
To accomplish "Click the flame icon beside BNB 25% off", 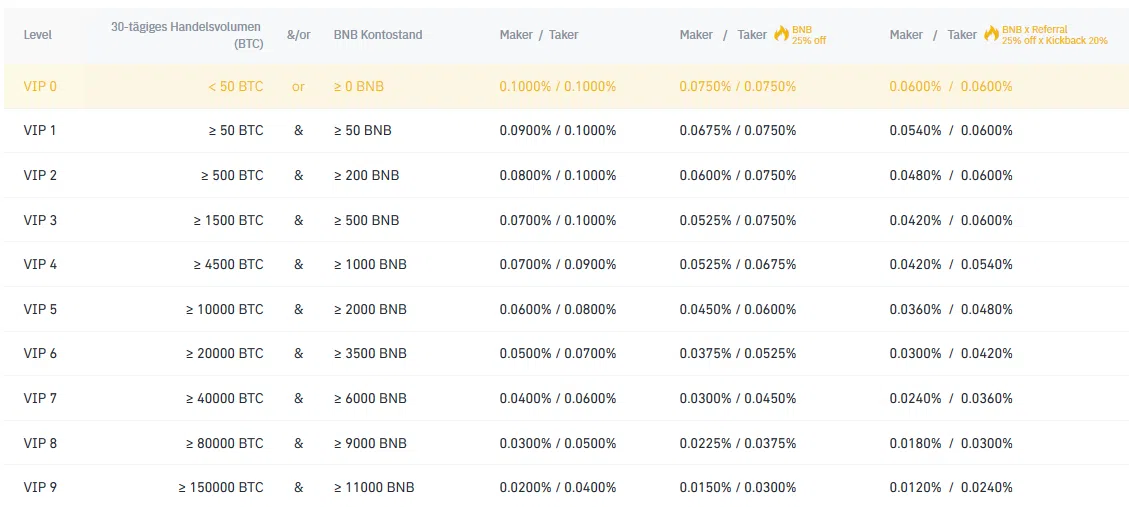I will pos(781,34).
